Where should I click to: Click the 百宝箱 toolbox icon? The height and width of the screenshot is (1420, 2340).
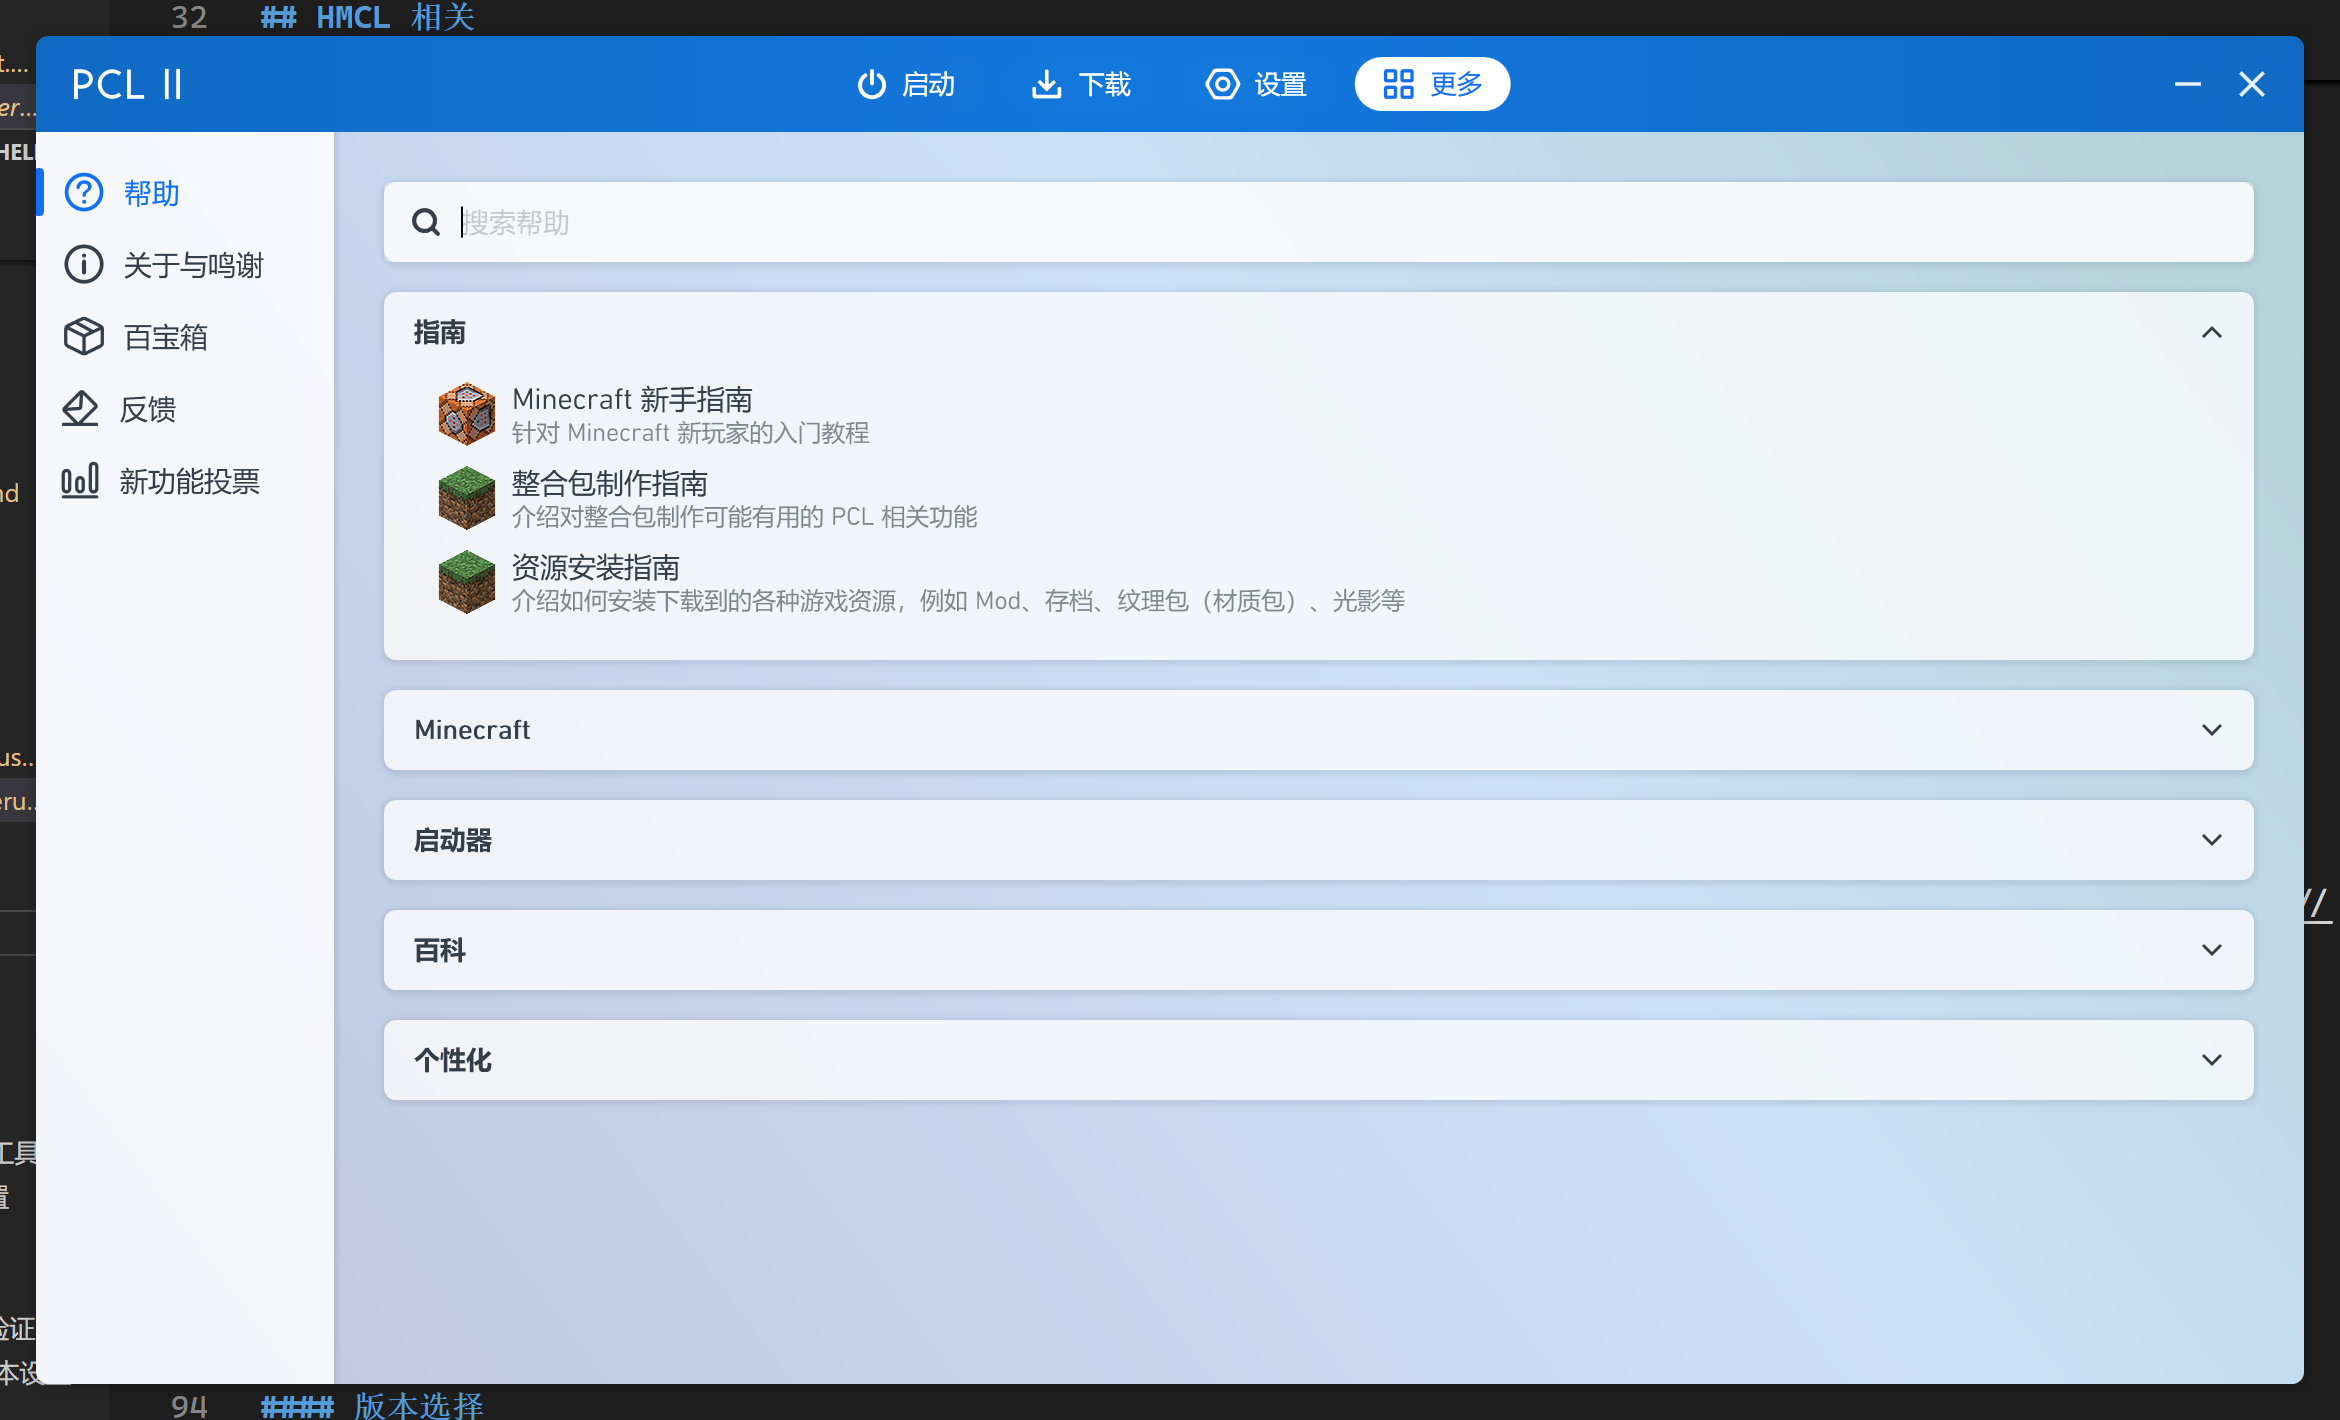pyautogui.click(x=83, y=336)
